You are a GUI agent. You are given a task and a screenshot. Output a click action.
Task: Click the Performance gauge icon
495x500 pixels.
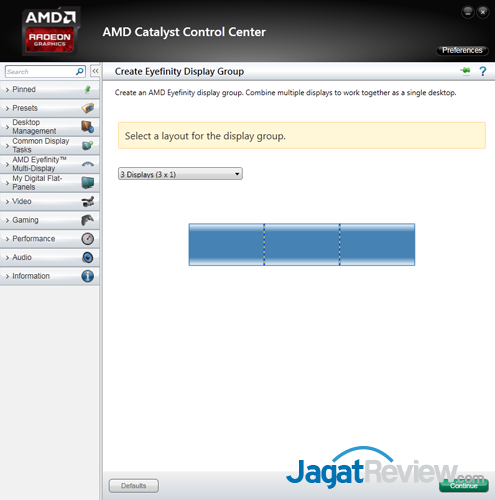click(88, 239)
